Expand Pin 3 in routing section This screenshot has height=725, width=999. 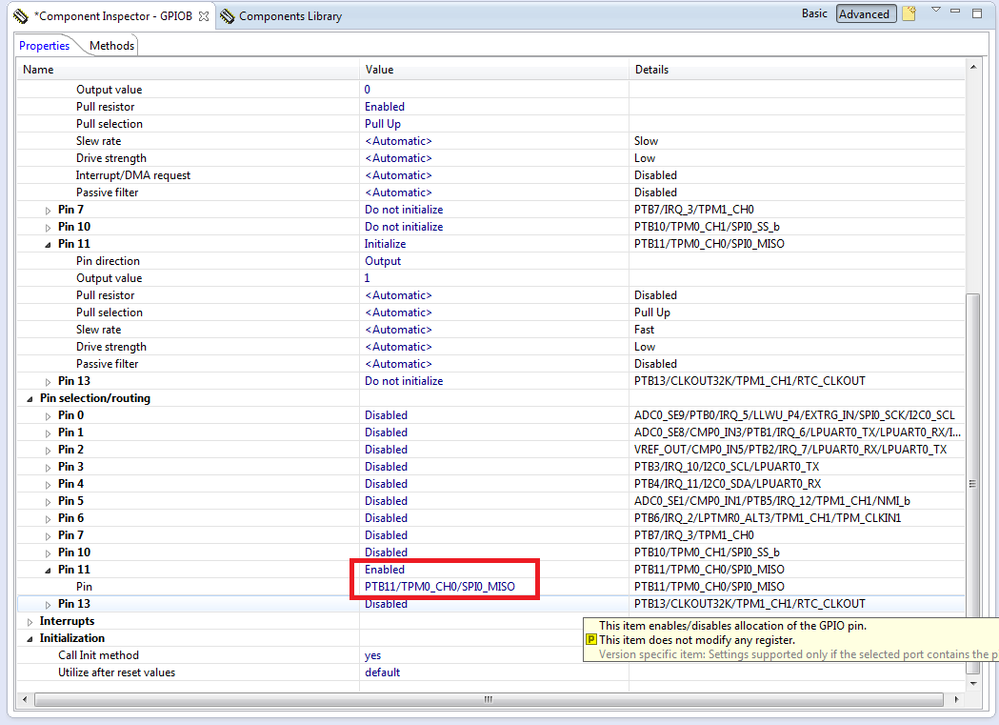point(48,468)
